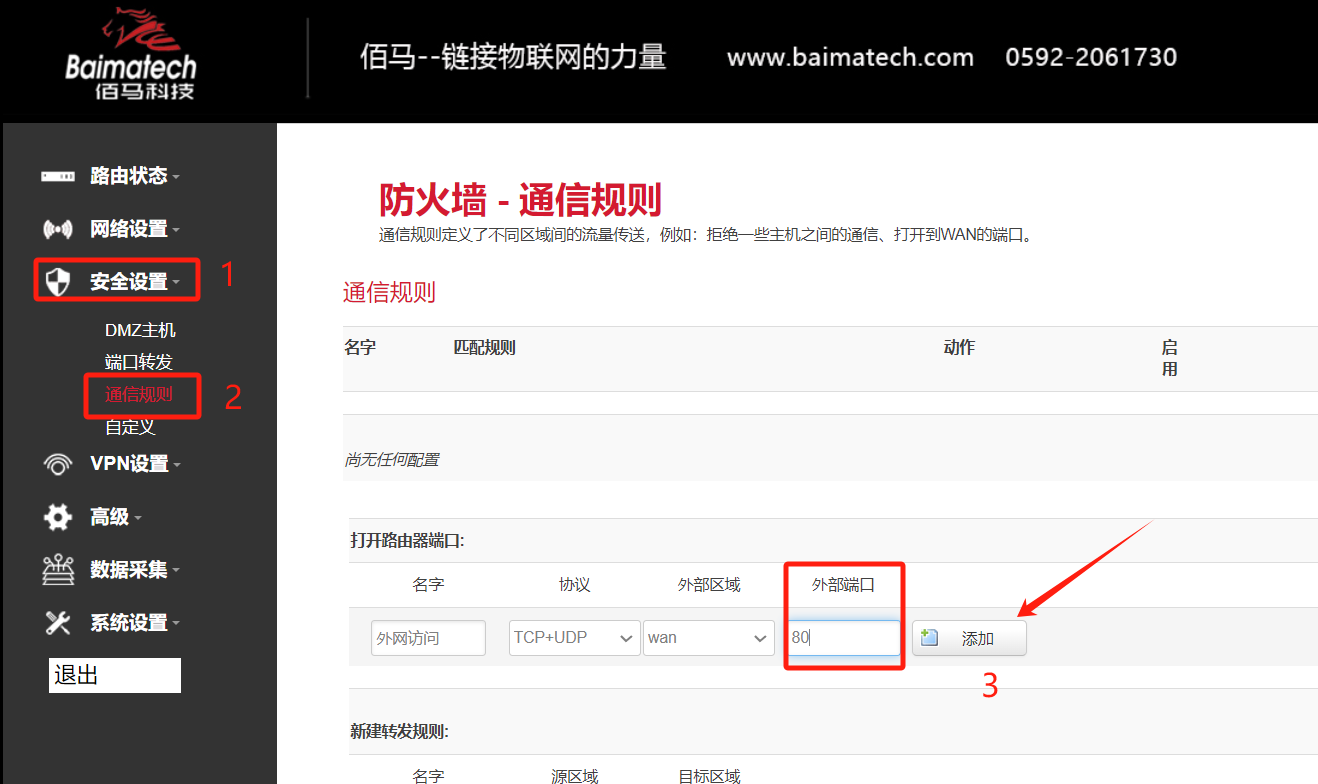The image size is (1318, 784).
Task: Open the 协议 TCP+UDP dropdown
Action: (x=574, y=637)
